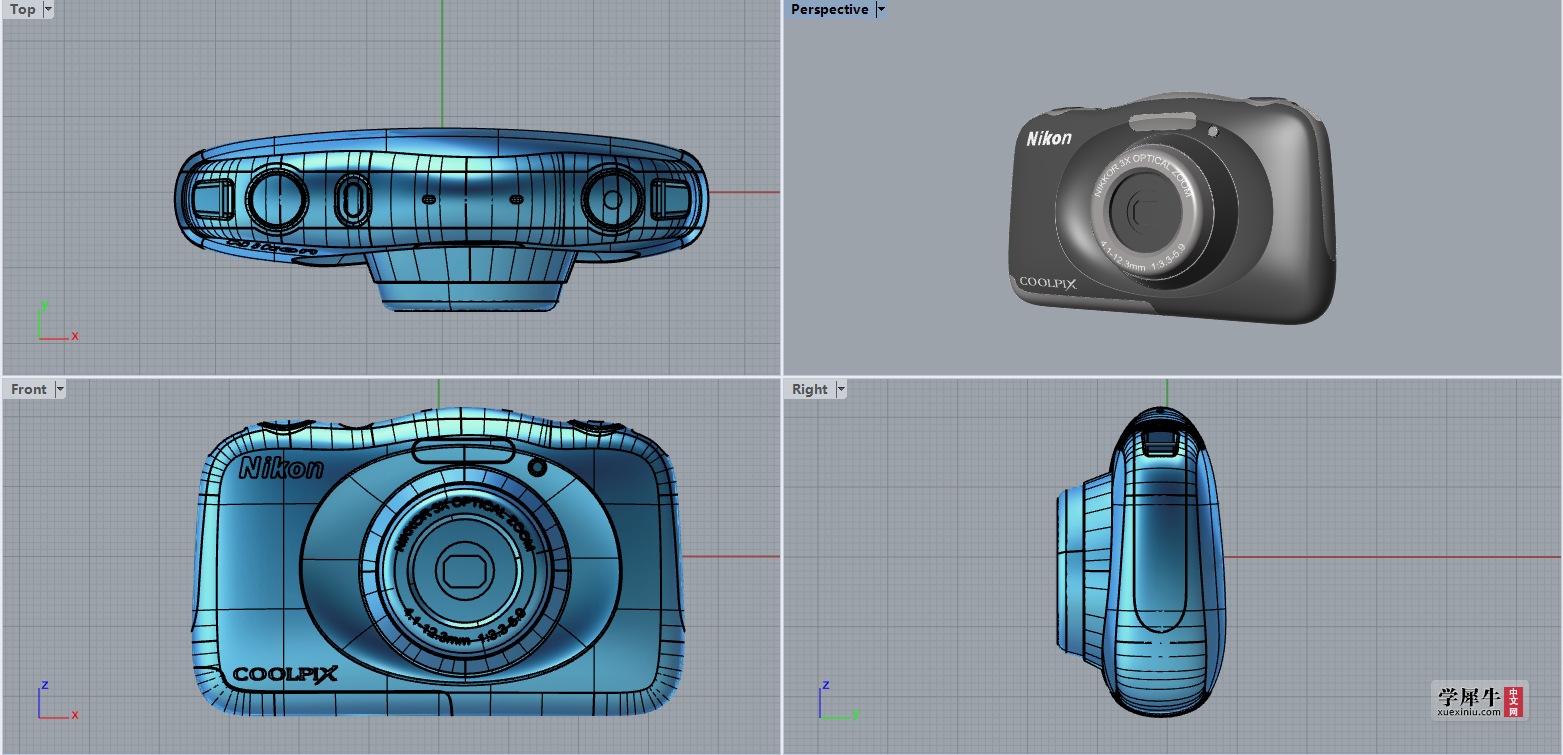The width and height of the screenshot is (1563, 755).
Task: Open the Perspective viewport dropdown arrow
Action: tap(881, 9)
